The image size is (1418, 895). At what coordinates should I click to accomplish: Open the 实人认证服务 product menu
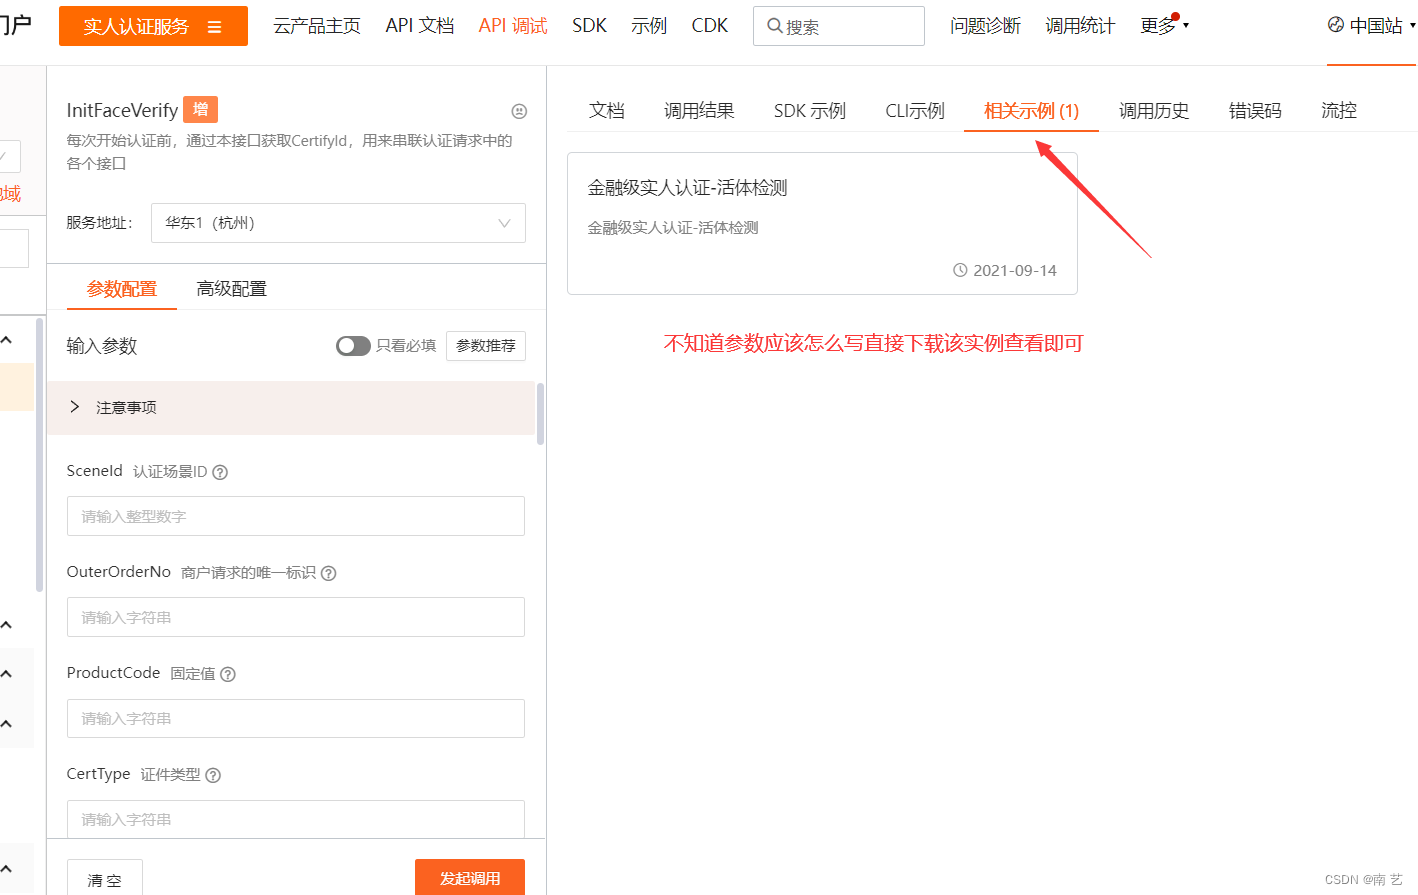point(153,26)
